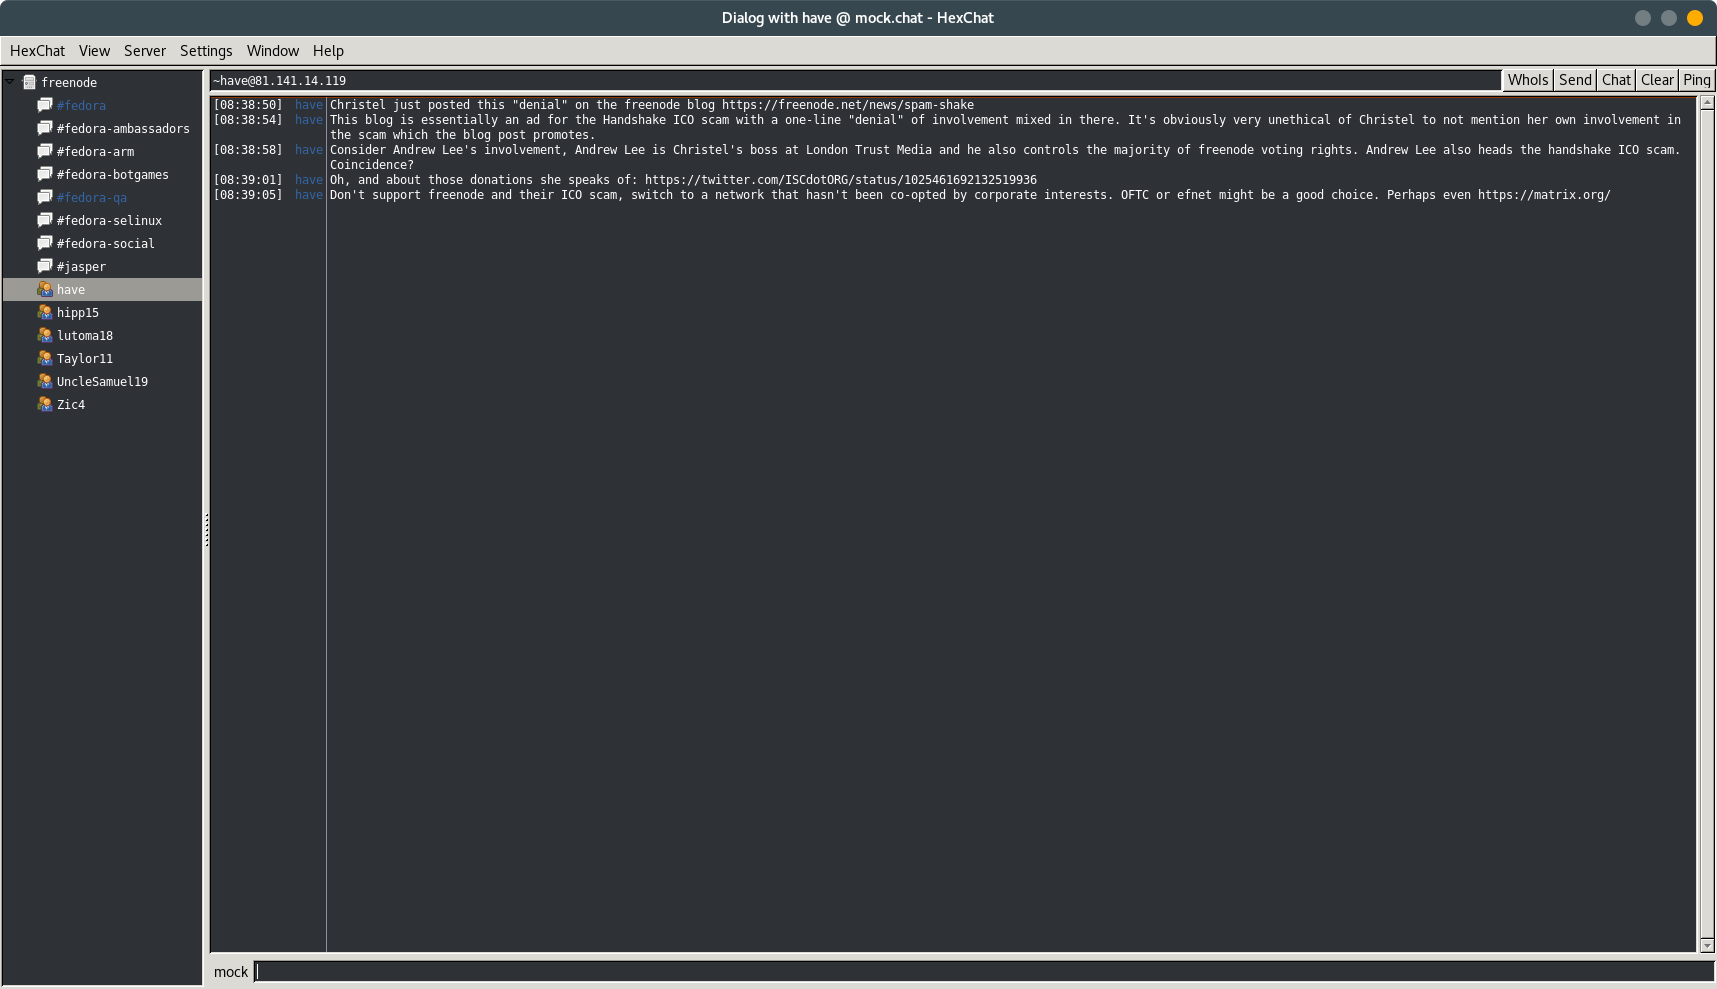Viewport: 1717px width, 989px height.
Task: Click the pane divider handle
Action: 206,529
